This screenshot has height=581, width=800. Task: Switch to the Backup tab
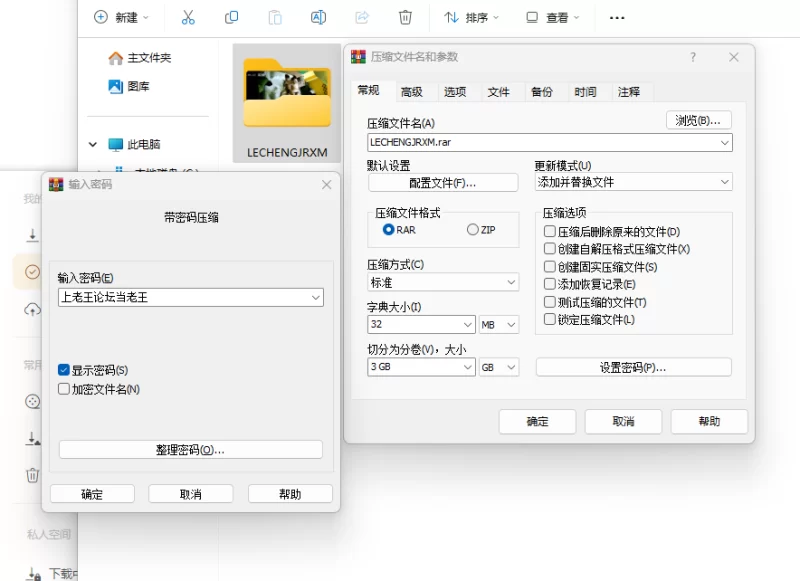click(541, 92)
